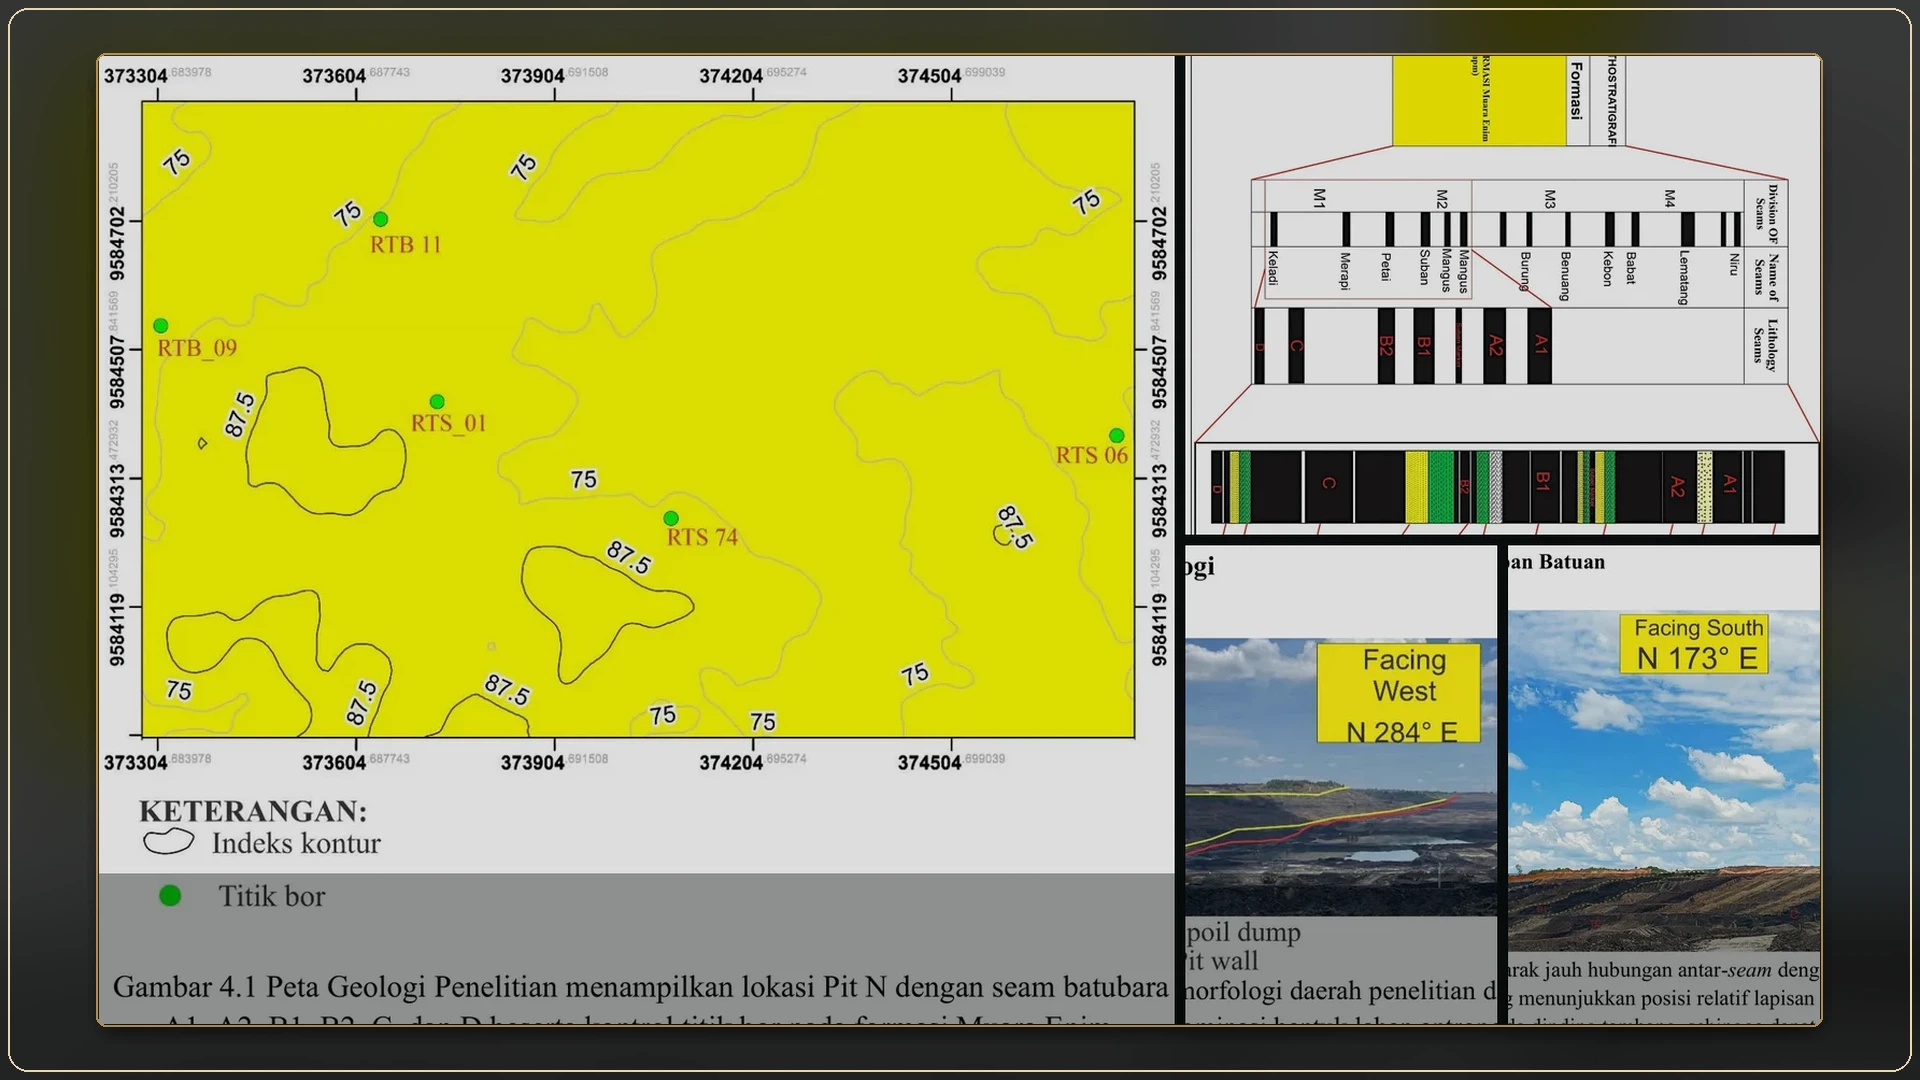The height and width of the screenshot is (1080, 1920).
Task: Select the 'Indeks kontur' legend text
Action: 296,843
